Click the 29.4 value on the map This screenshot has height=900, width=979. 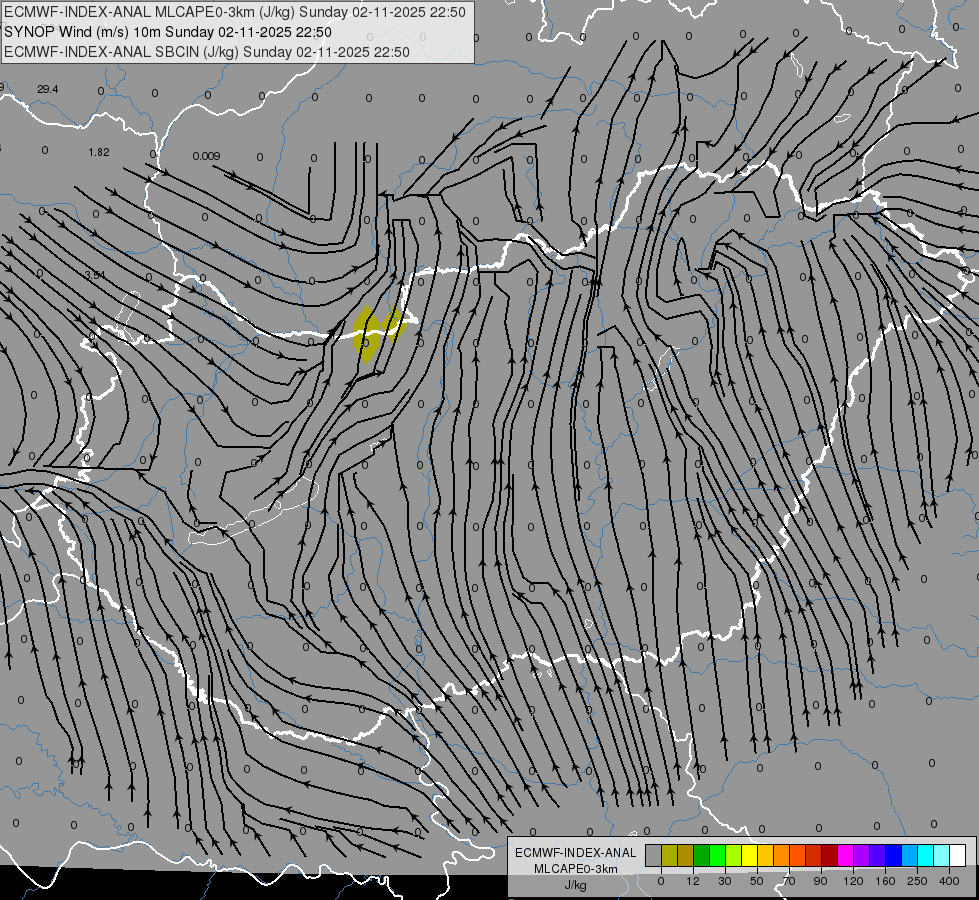(x=47, y=89)
